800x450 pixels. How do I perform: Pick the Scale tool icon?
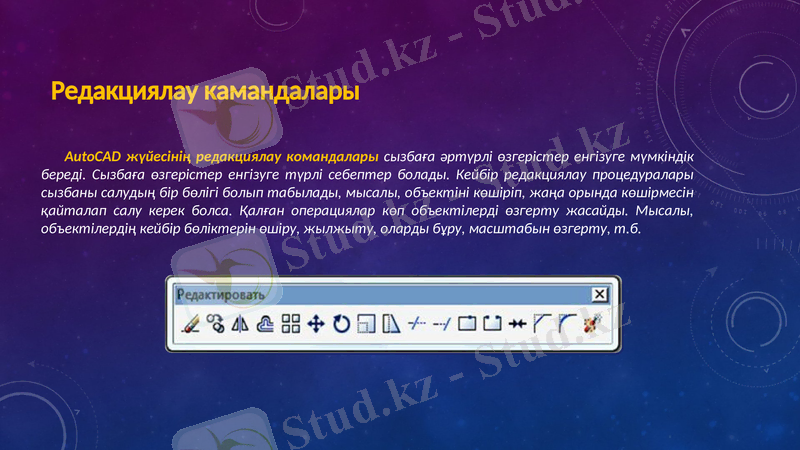point(366,323)
